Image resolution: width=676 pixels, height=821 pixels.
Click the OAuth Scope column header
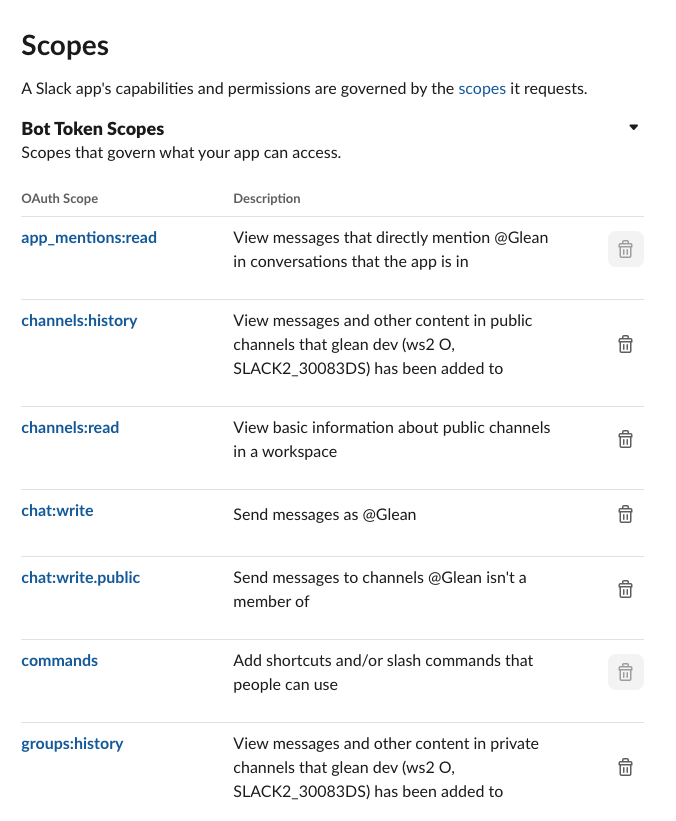pyautogui.click(x=60, y=199)
